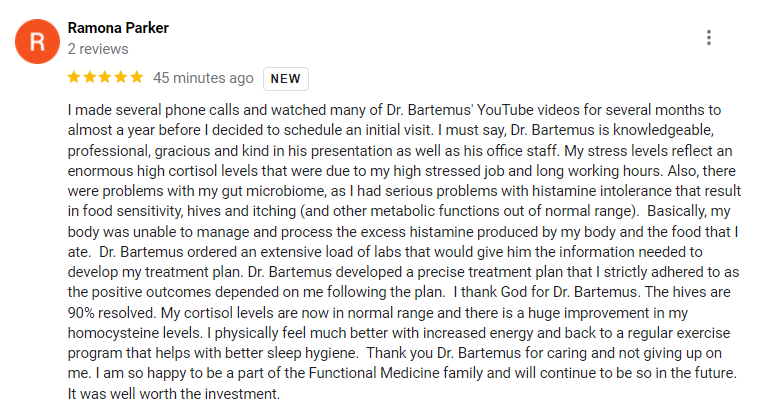Viewport: 766px width, 413px height.
Task: Click the third rating star
Action: pyautogui.click(x=105, y=78)
